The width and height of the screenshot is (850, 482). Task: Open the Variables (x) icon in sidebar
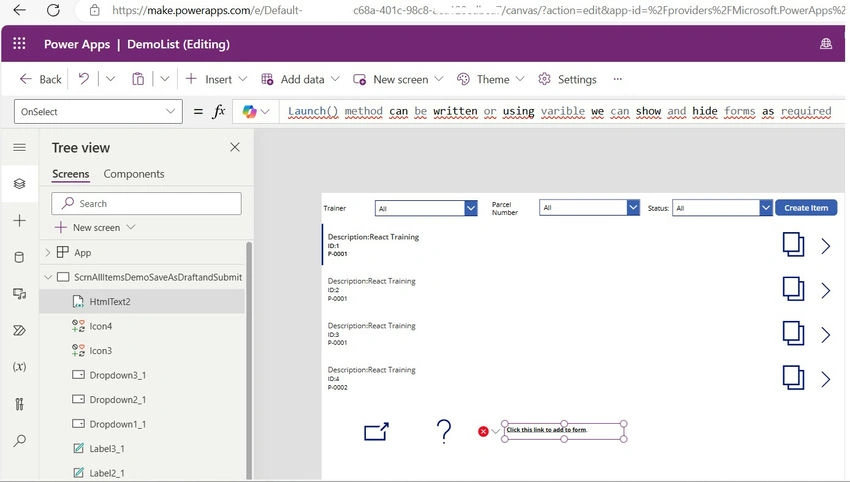(20, 367)
